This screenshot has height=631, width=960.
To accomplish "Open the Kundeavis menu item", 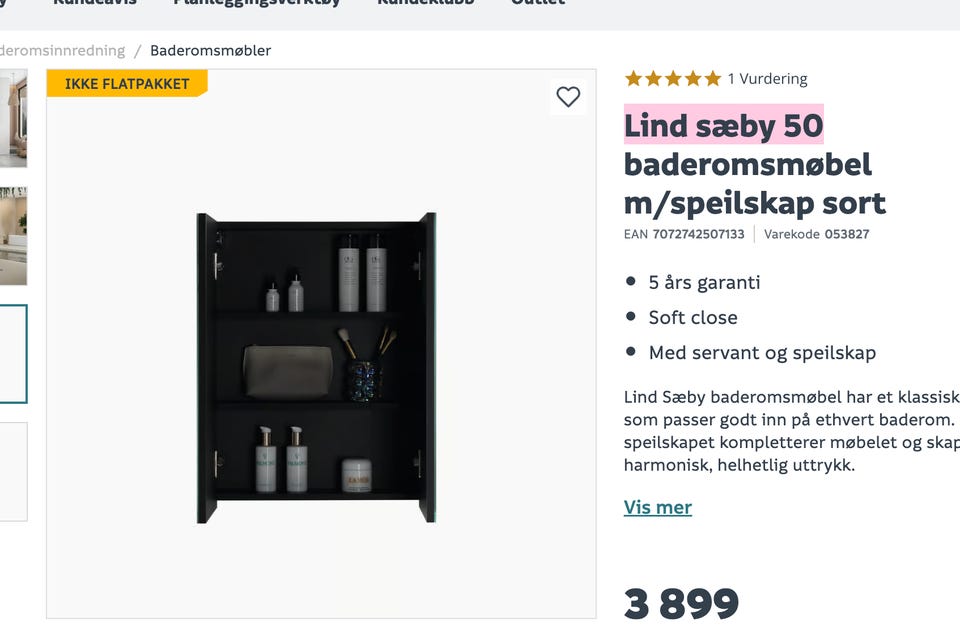I will 94,3.
